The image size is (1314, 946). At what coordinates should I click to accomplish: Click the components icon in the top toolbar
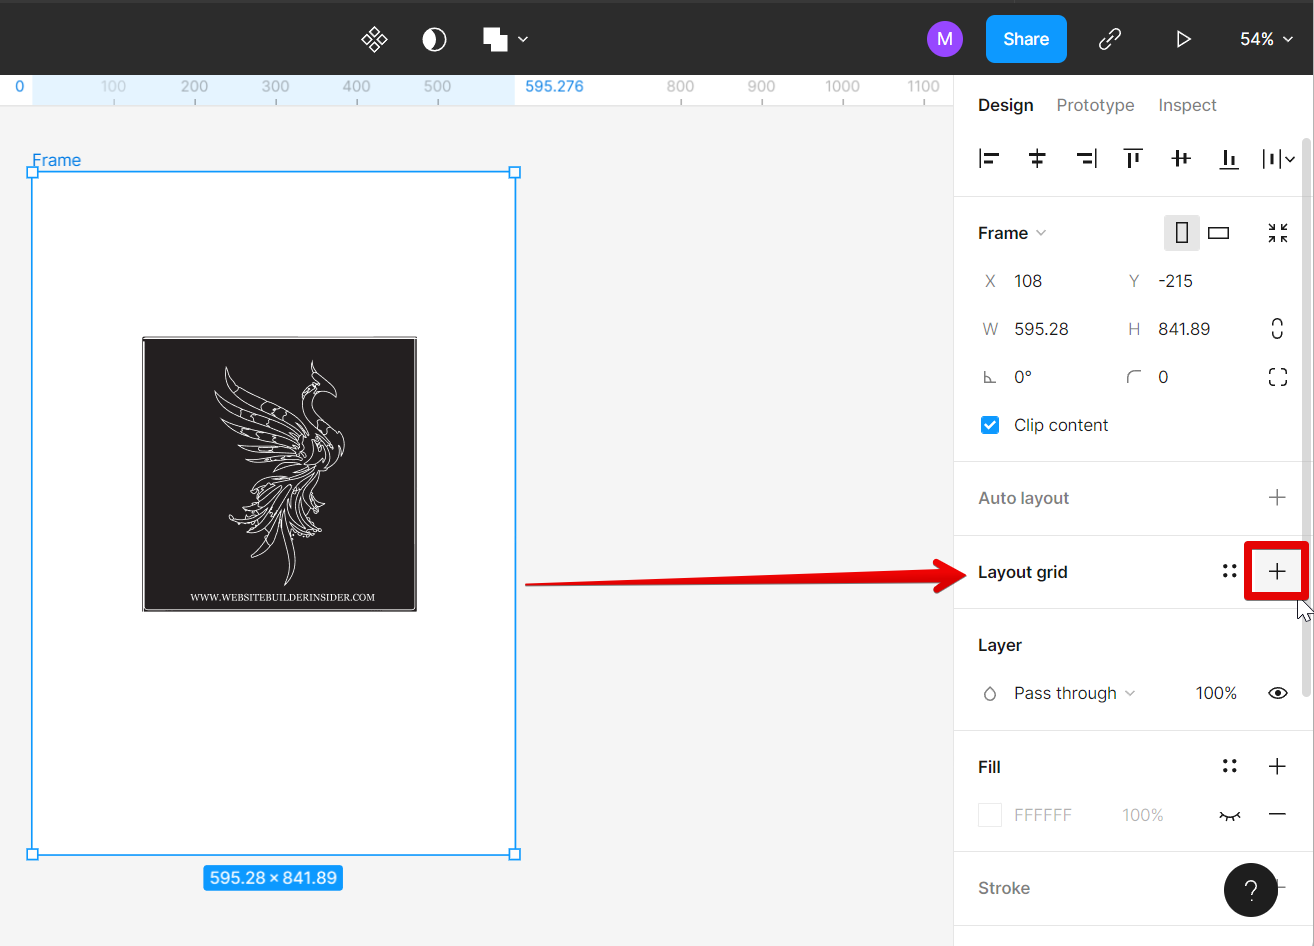(x=374, y=39)
